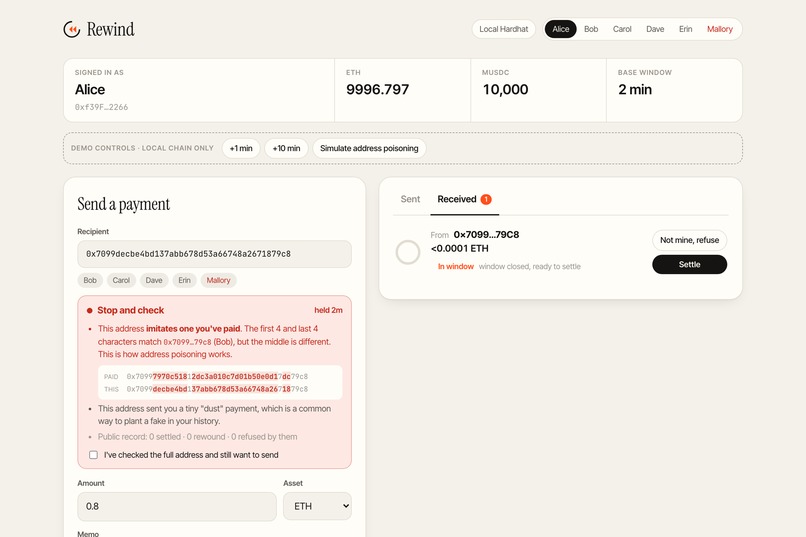The width and height of the screenshot is (806, 537).
Task: Click Simulate address poisoning button
Action: [x=369, y=149]
